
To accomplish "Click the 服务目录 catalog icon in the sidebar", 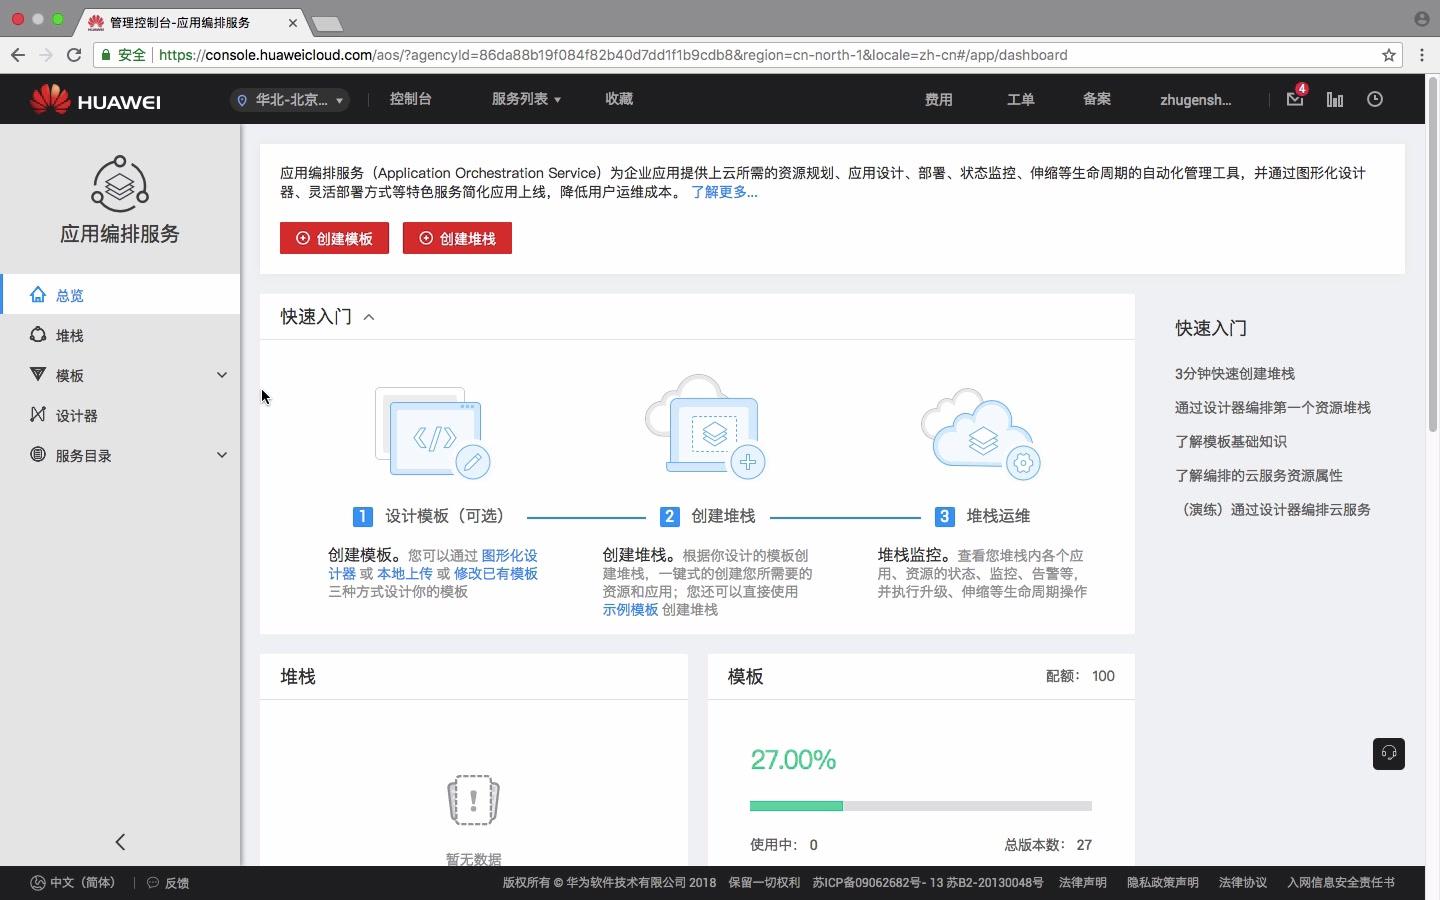I will pyautogui.click(x=38, y=454).
